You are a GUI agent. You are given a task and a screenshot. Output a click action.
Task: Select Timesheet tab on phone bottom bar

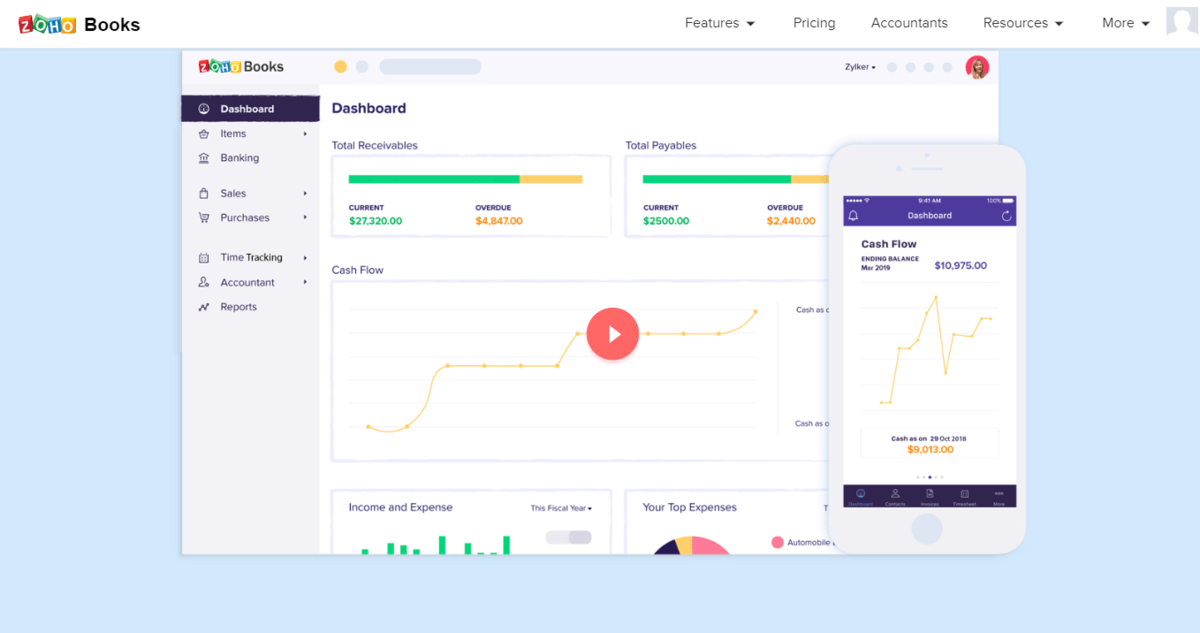coord(964,497)
